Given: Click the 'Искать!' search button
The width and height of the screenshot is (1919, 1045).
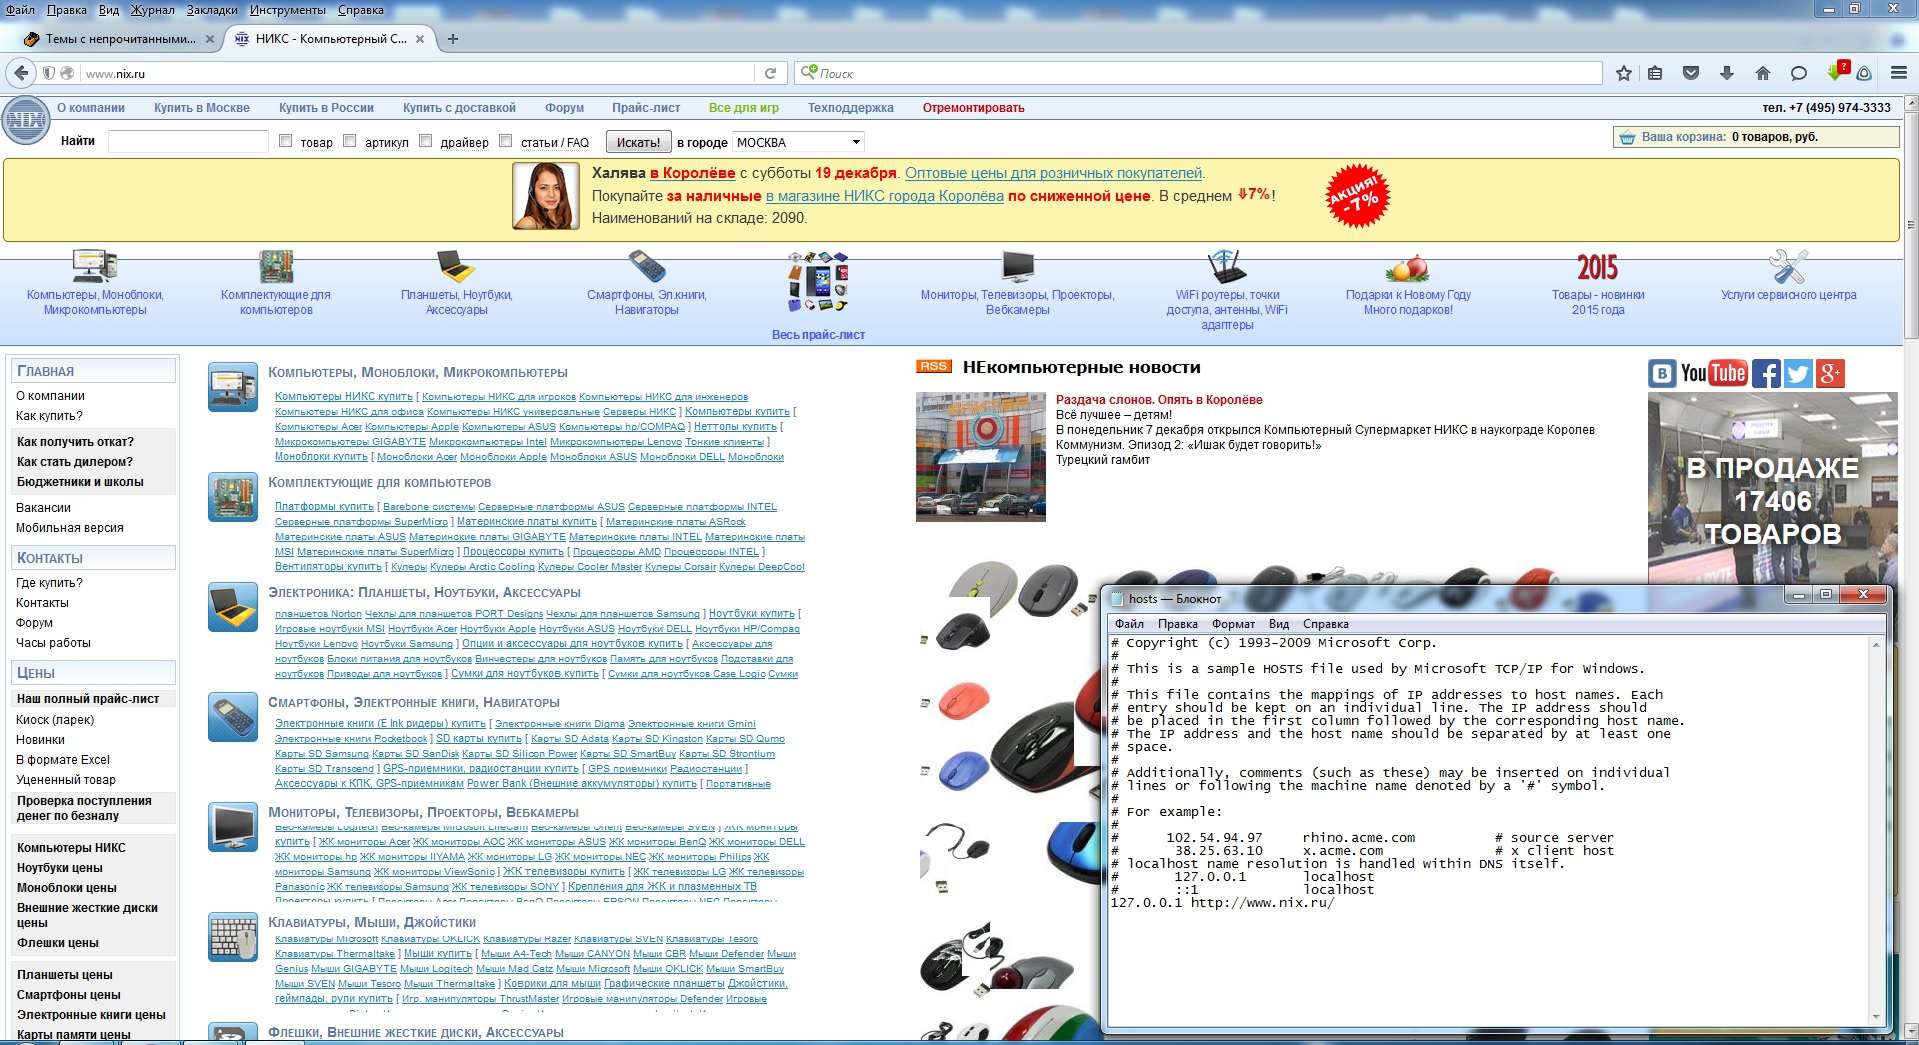Looking at the screenshot, I should (x=638, y=142).
